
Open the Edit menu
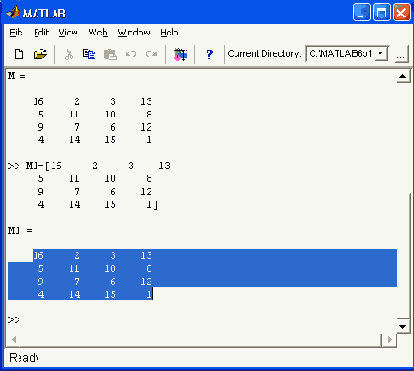tap(41, 32)
